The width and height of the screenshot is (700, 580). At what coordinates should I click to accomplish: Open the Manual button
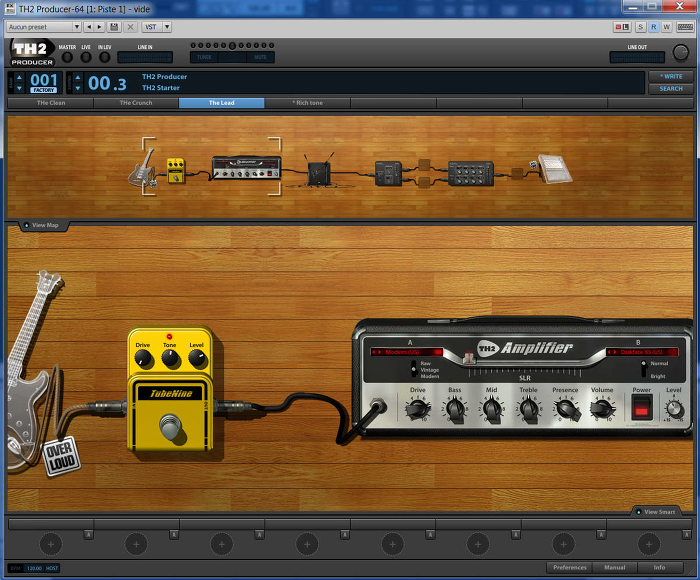coord(615,567)
